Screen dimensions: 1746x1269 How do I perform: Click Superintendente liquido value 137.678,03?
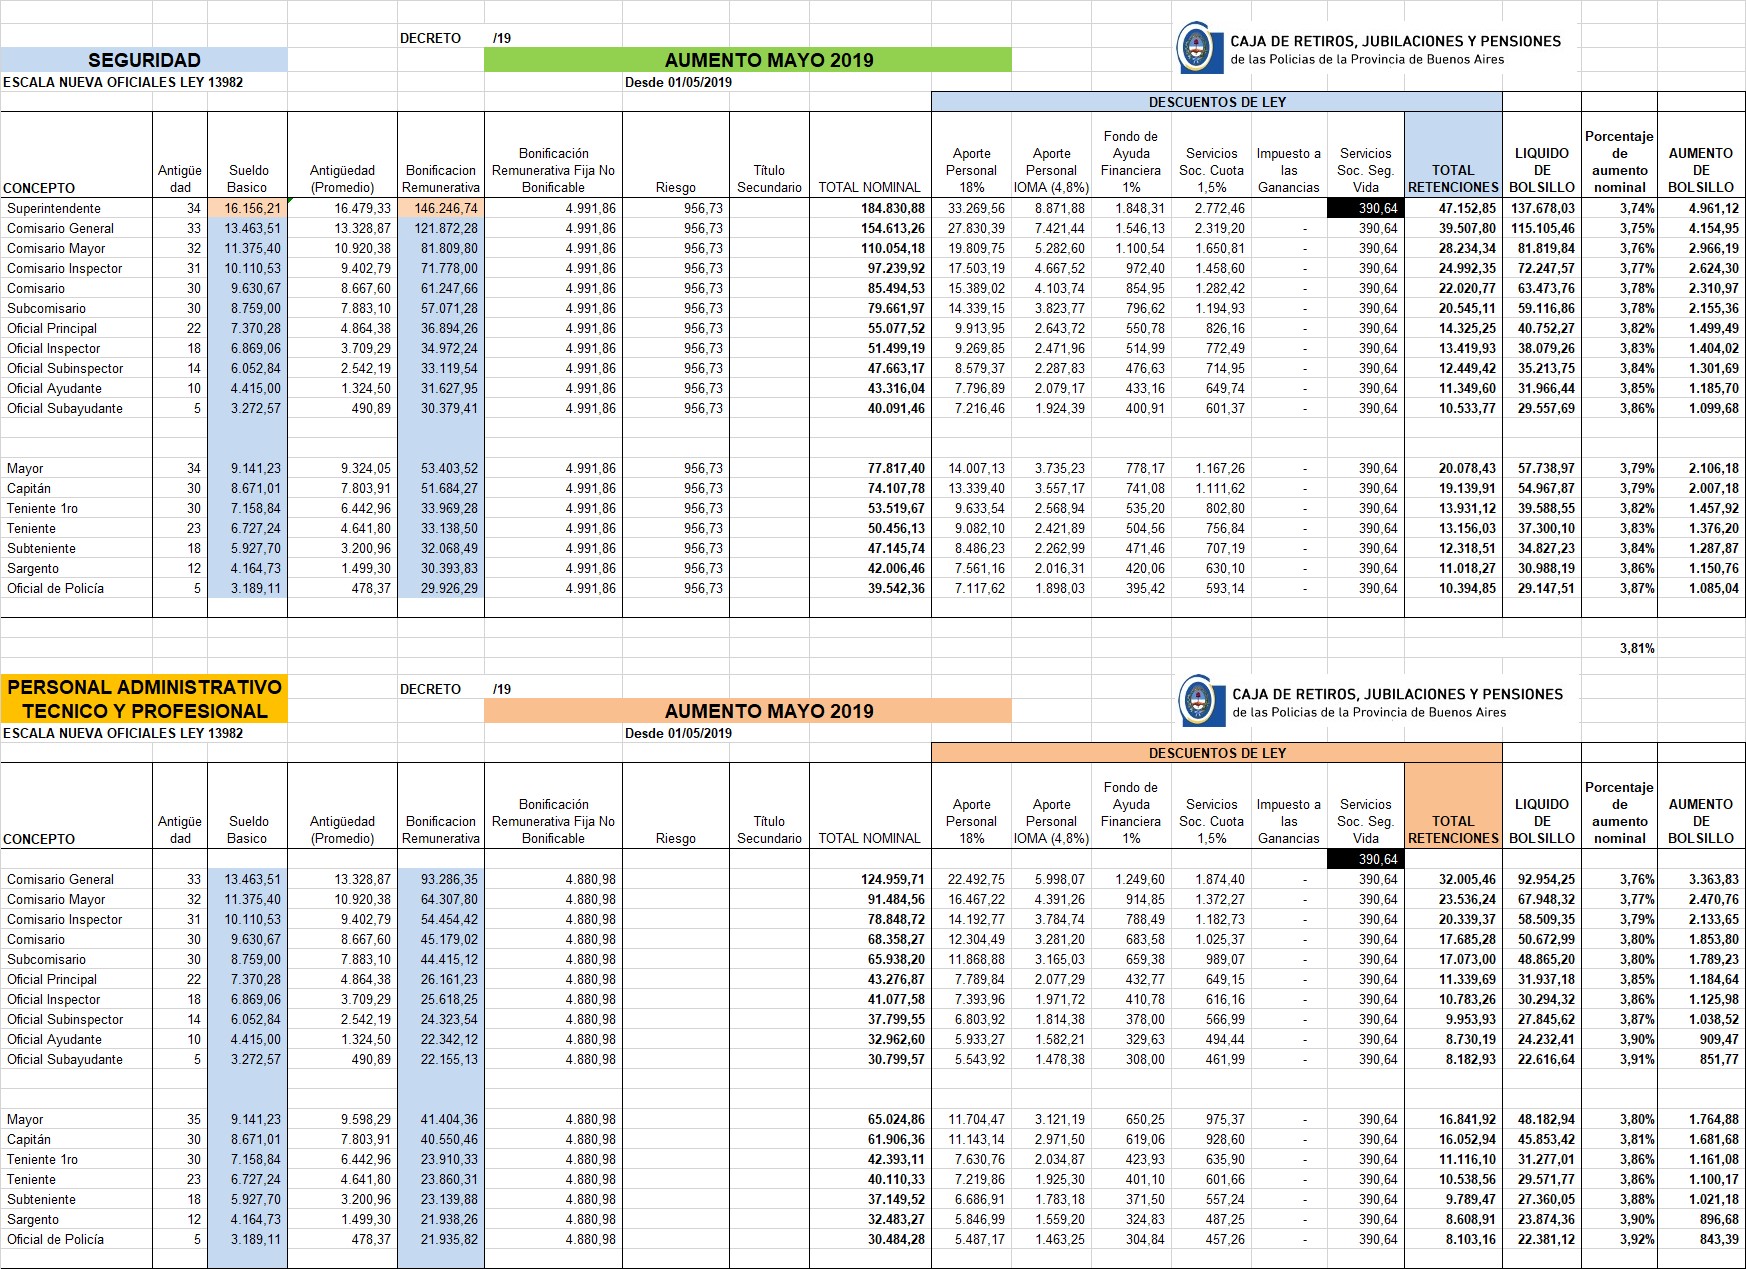pyautogui.click(x=1541, y=208)
